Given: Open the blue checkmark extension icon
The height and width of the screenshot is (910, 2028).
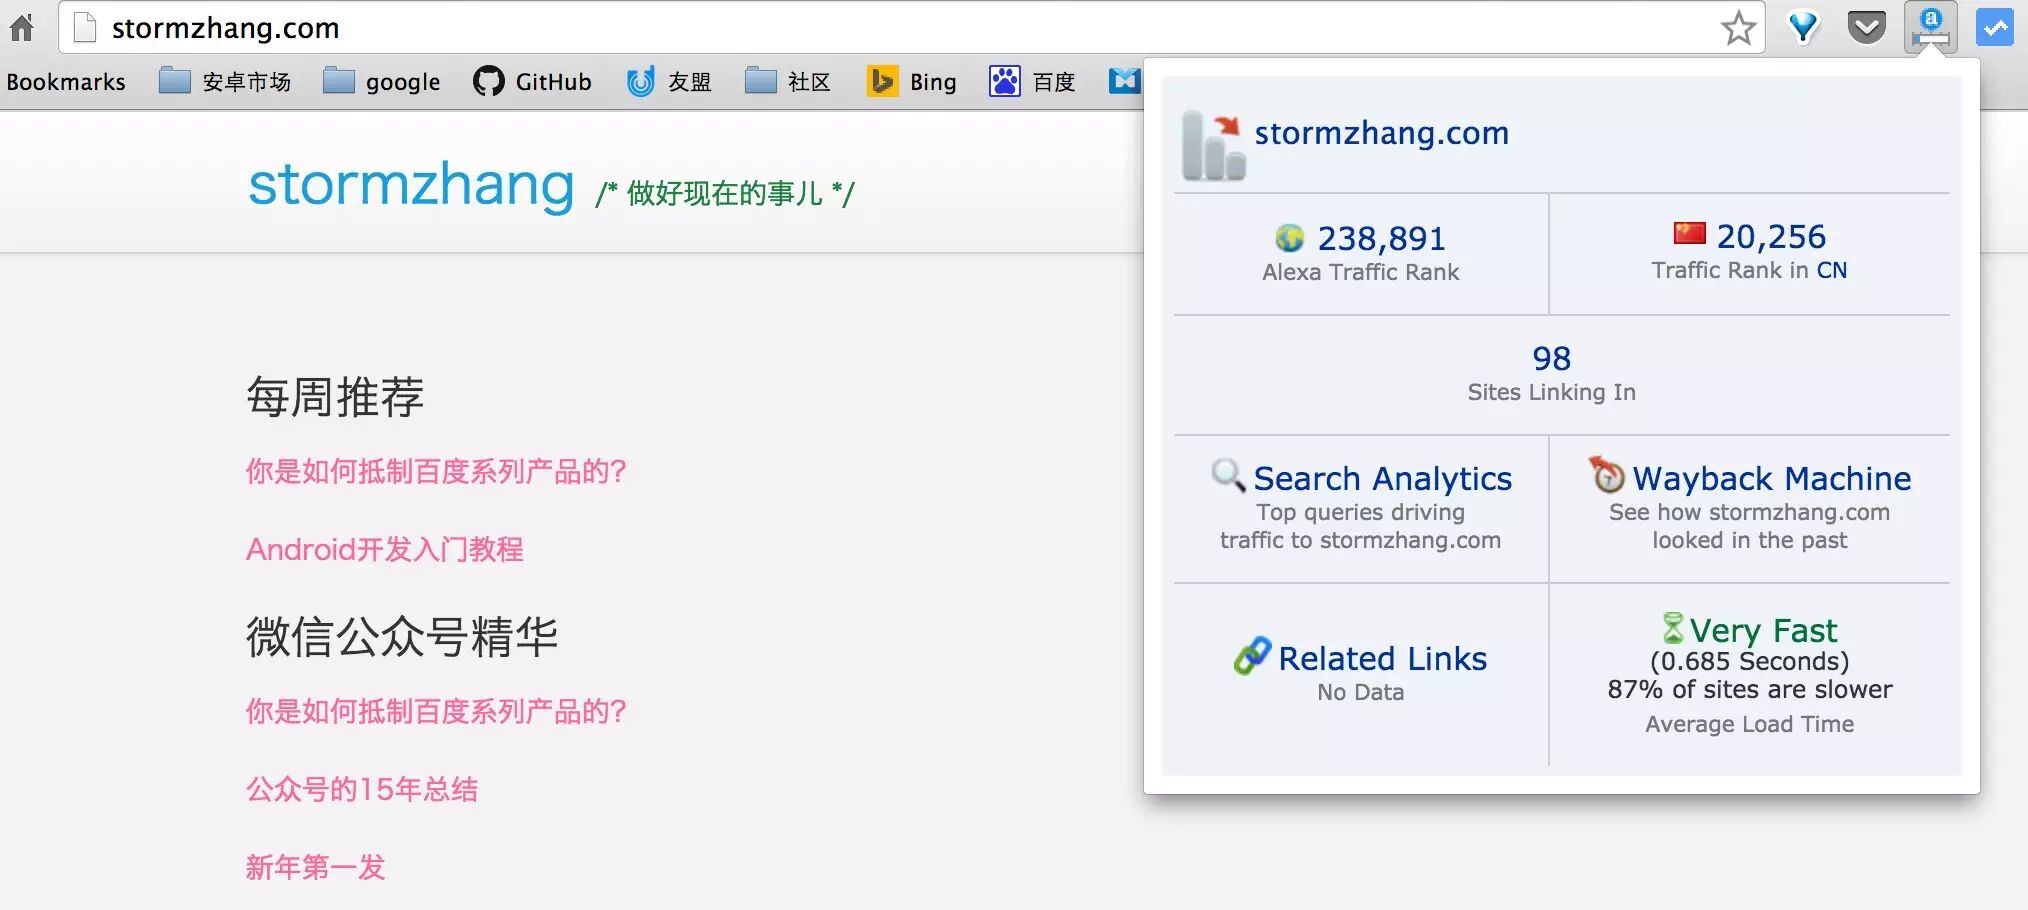Looking at the screenshot, I should tap(1994, 27).
